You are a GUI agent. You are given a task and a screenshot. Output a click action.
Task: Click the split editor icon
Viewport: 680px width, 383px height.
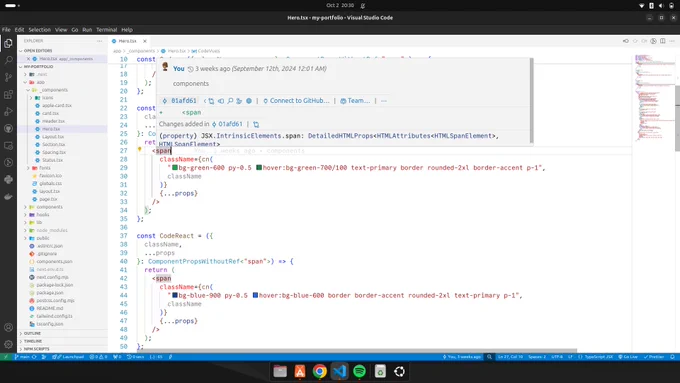(663, 41)
